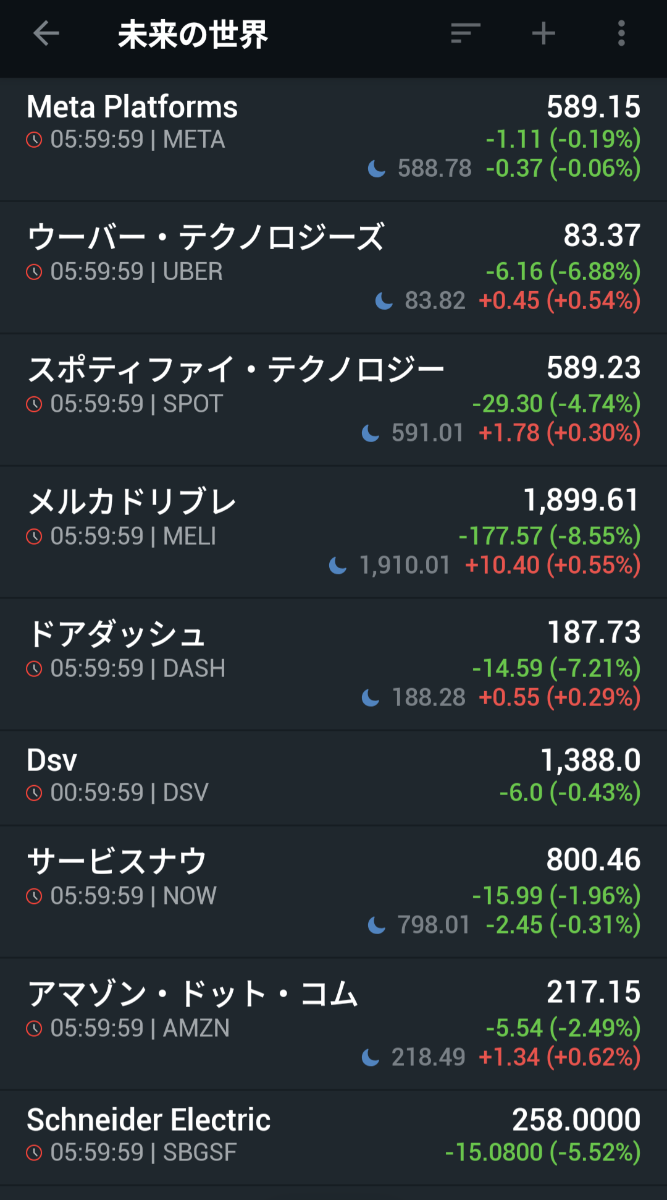Image resolution: width=667 pixels, height=1200 pixels.
Task: Tap the moon icon in MELI row
Action: coord(338,566)
